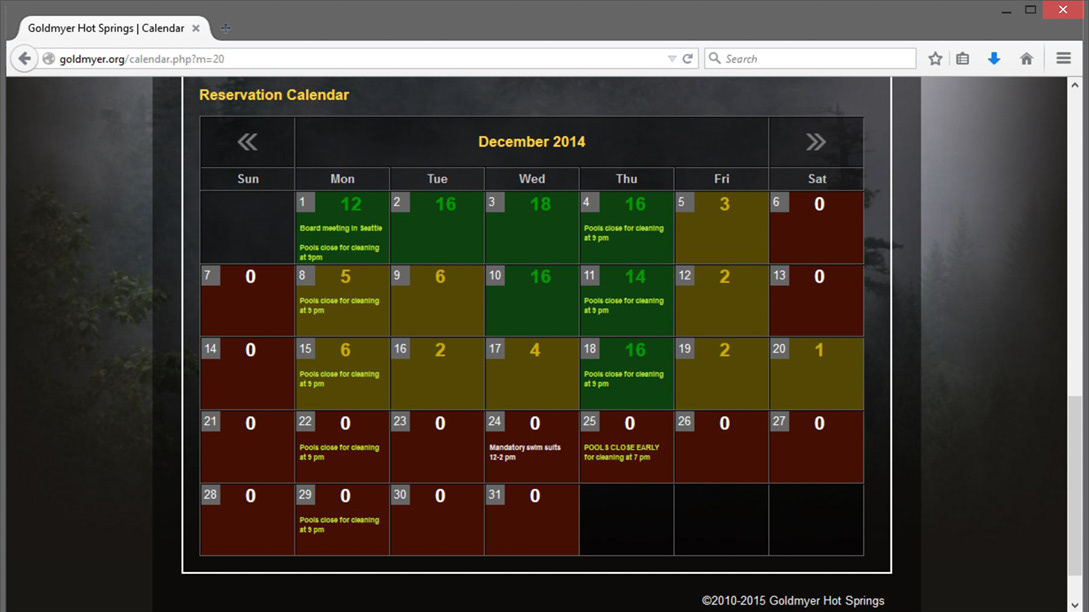The height and width of the screenshot is (612, 1090).
Task: Click the search magnifier icon
Action: (x=714, y=58)
